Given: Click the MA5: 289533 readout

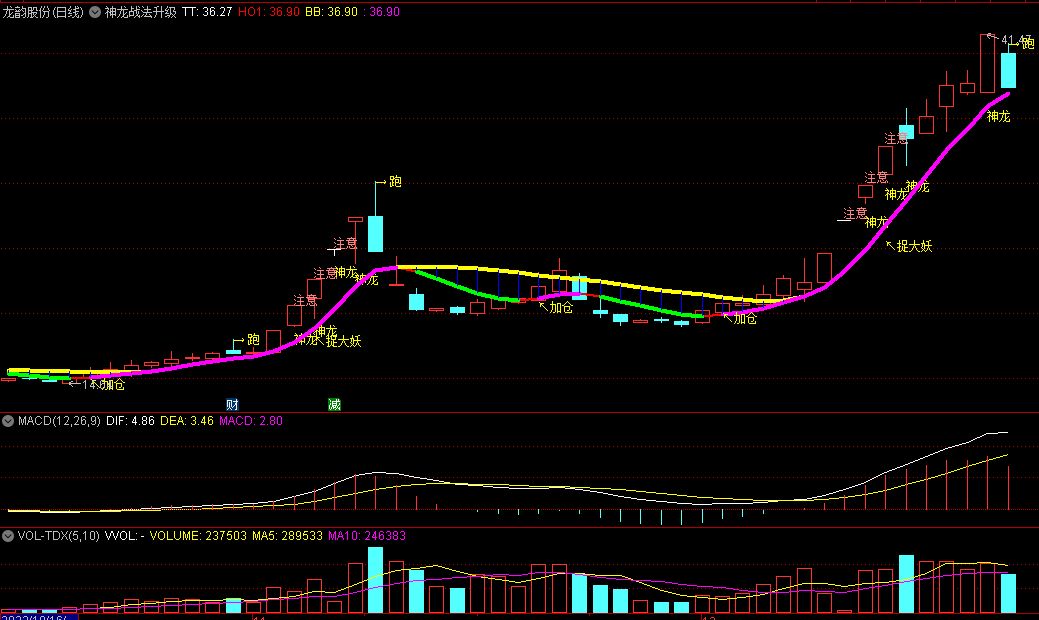Looking at the screenshot, I should point(287,536).
